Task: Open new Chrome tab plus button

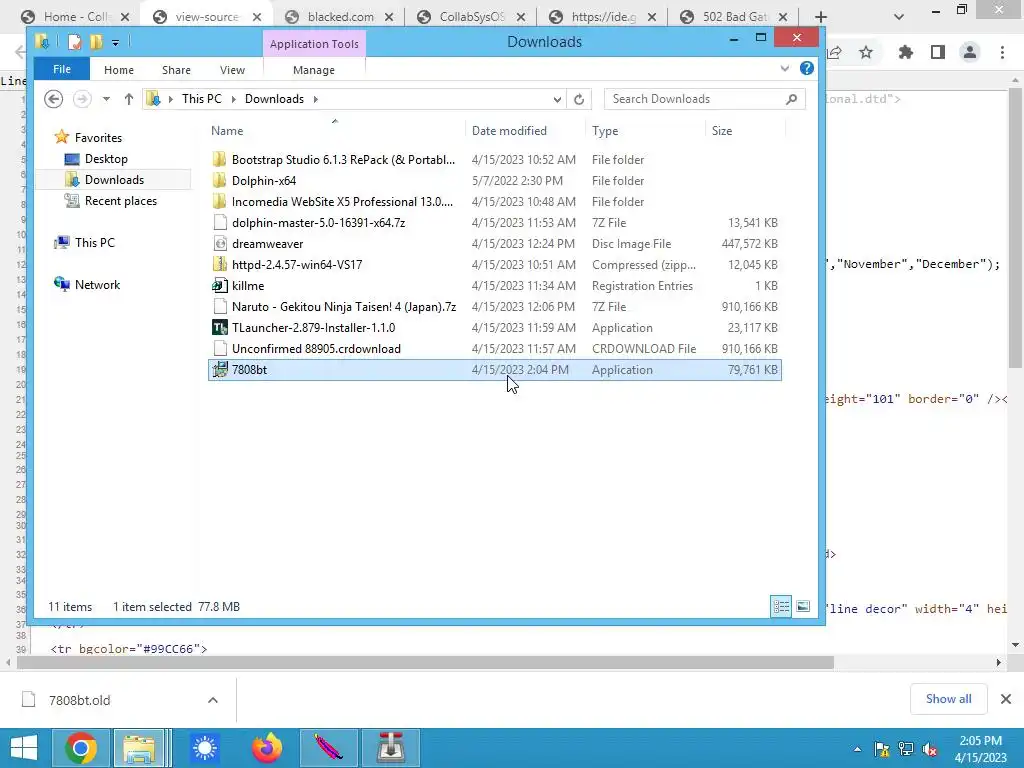Action: point(821,17)
